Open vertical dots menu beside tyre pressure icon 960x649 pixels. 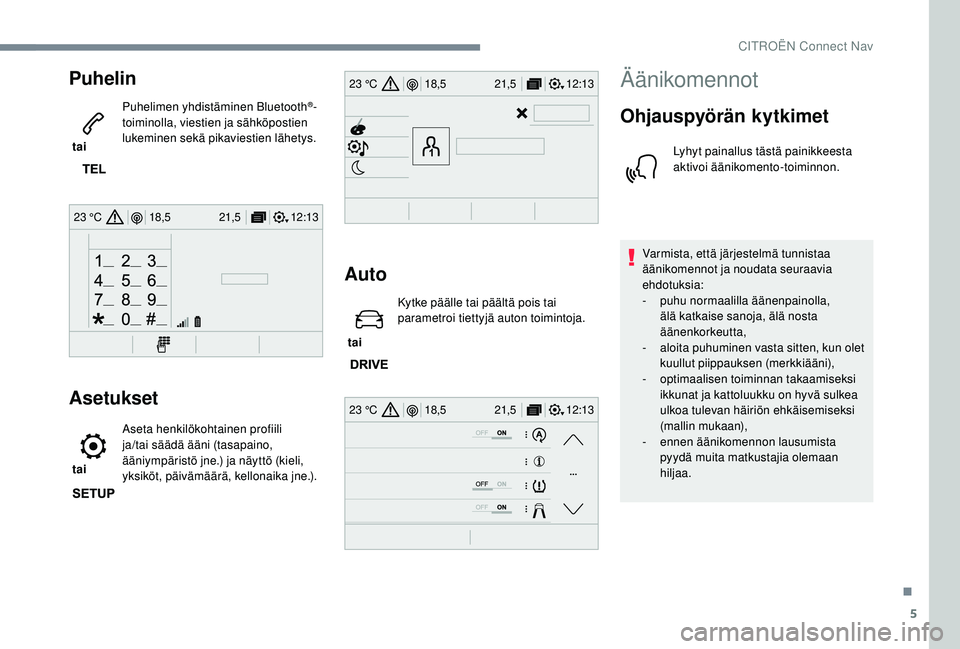[525, 486]
